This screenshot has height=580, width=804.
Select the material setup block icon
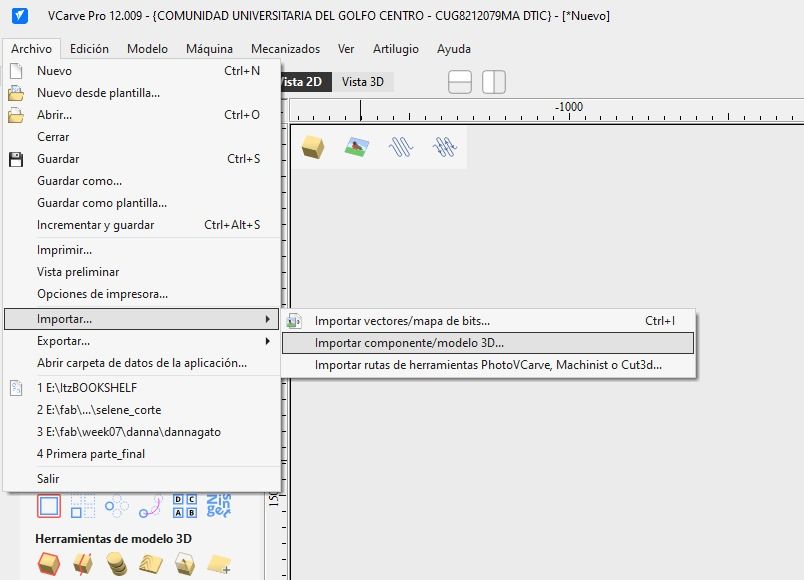coord(312,145)
